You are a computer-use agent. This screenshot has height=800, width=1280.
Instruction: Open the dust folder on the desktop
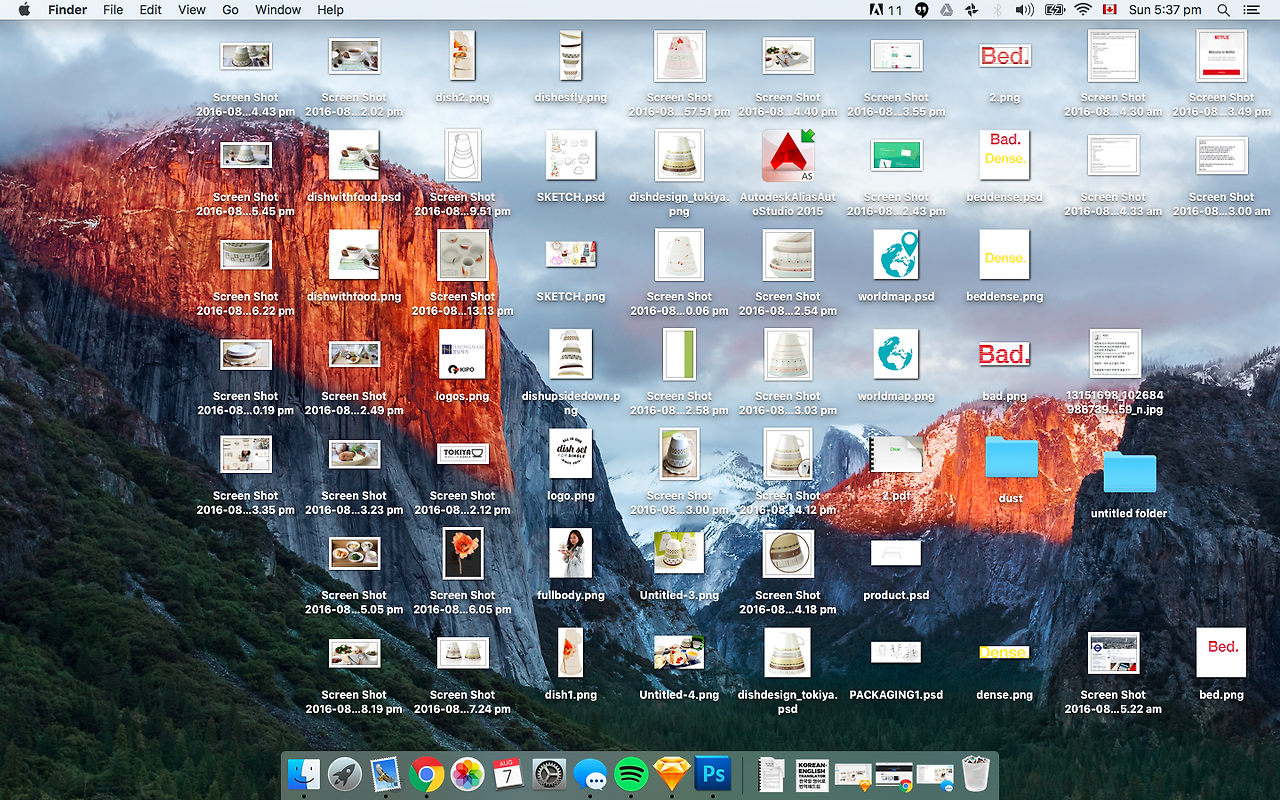(1011, 457)
